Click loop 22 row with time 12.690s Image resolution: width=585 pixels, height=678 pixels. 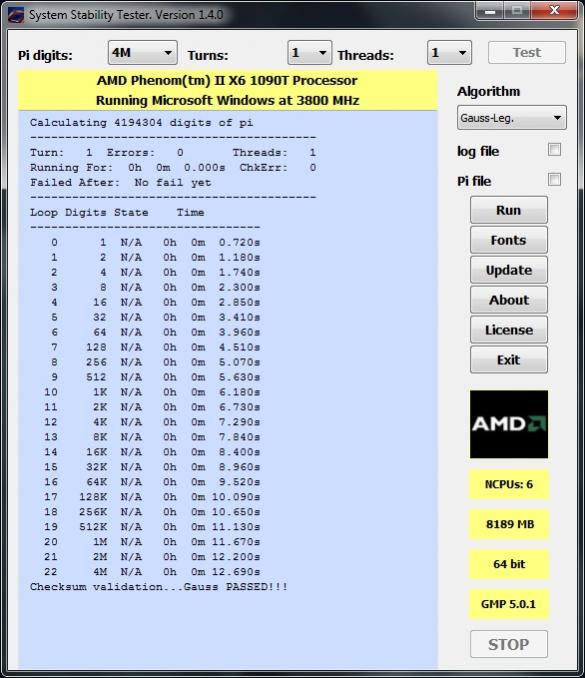click(x=152, y=572)
